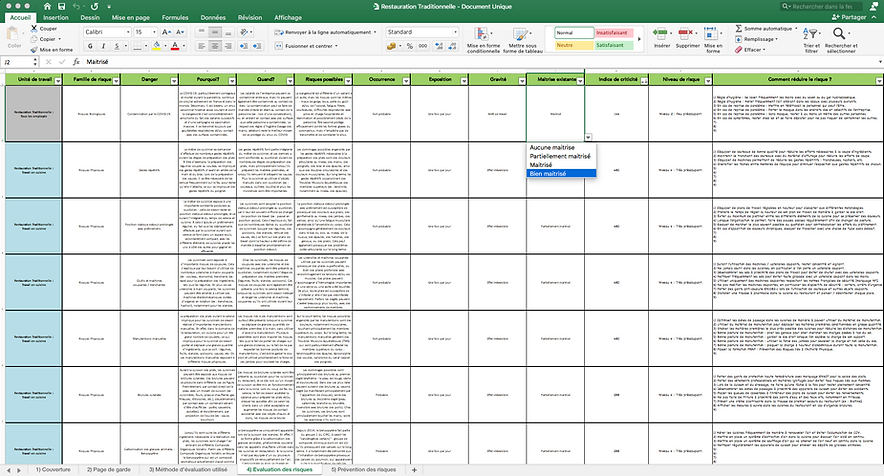The height and width of the screenshot is (476, 884).
Task: Click the red font color A
Action: click(x=175, y=46)
